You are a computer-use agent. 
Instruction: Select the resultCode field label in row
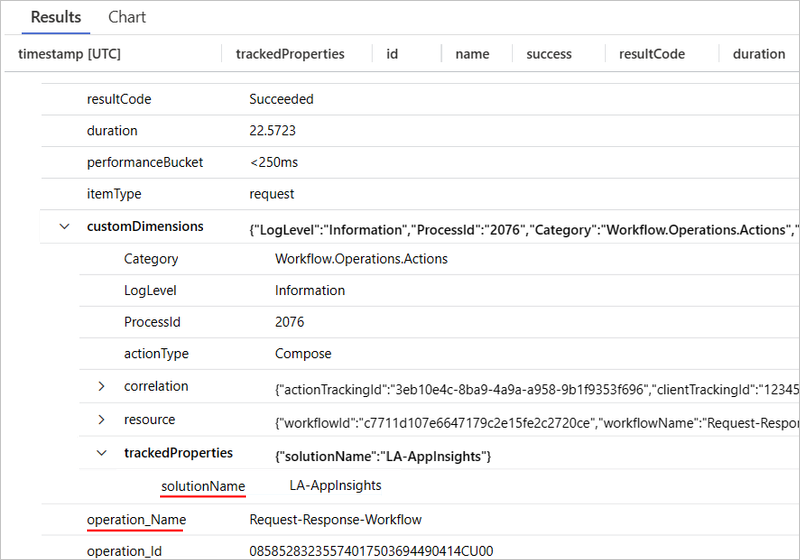pyautogui.click(x=119, y=99)
